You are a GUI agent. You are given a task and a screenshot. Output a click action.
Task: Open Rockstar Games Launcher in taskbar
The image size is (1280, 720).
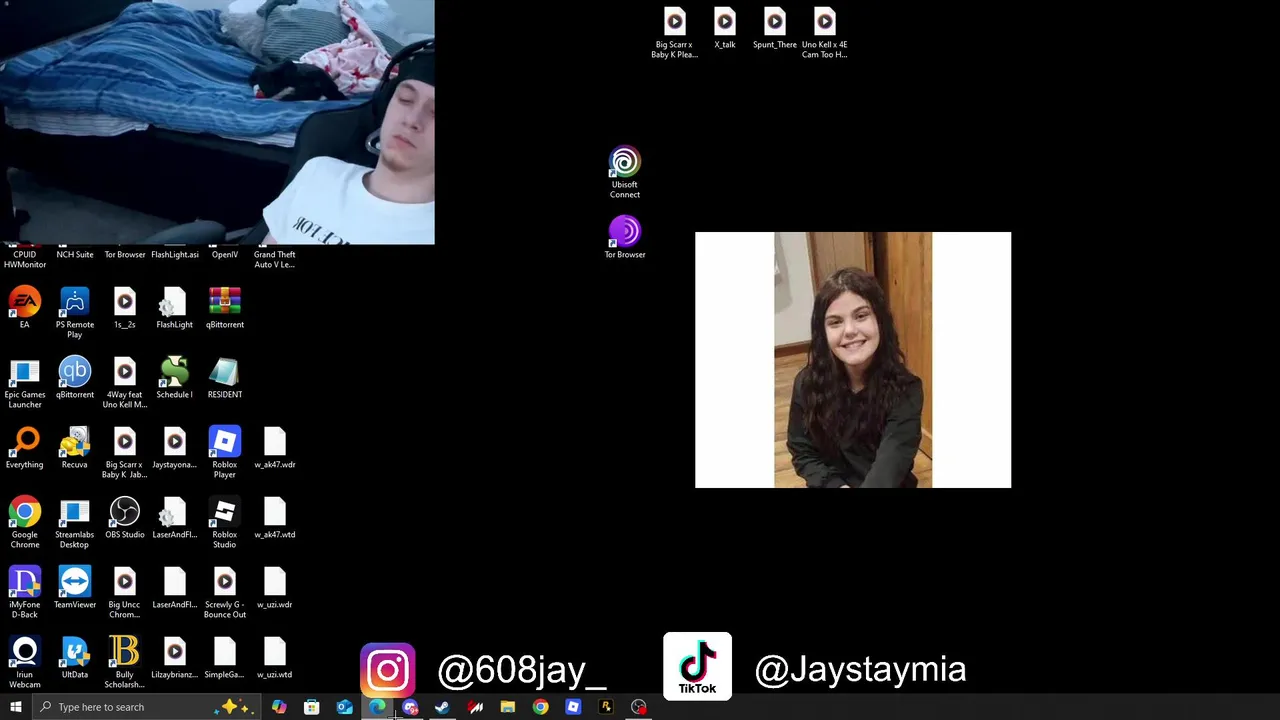click(x=606, y=707)
